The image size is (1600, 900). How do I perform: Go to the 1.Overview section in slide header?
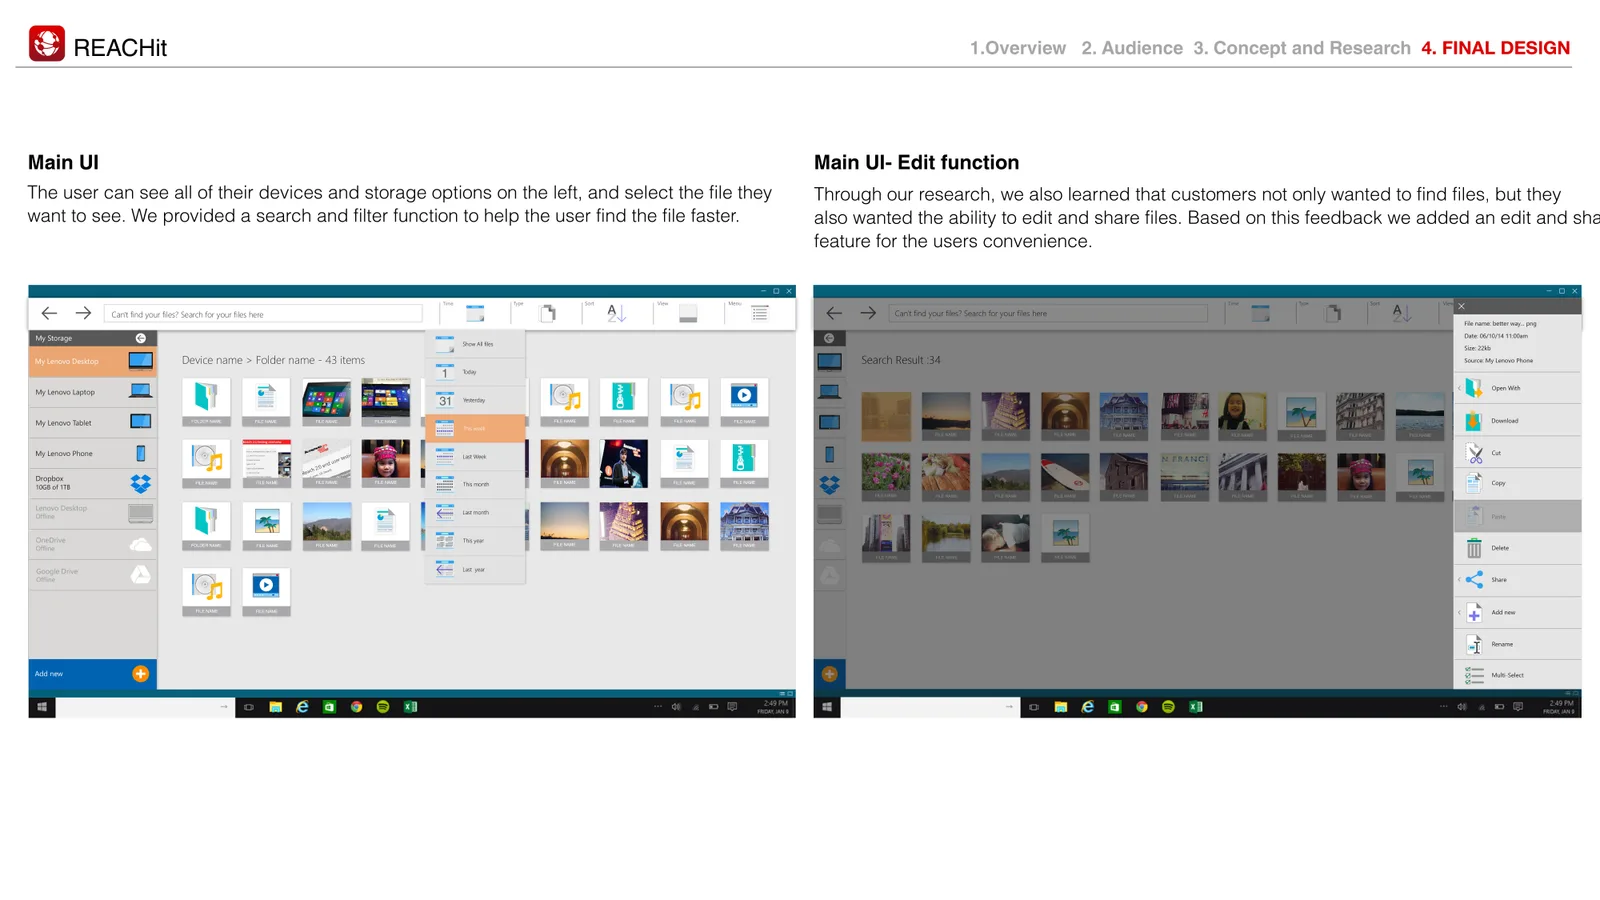1017,48
